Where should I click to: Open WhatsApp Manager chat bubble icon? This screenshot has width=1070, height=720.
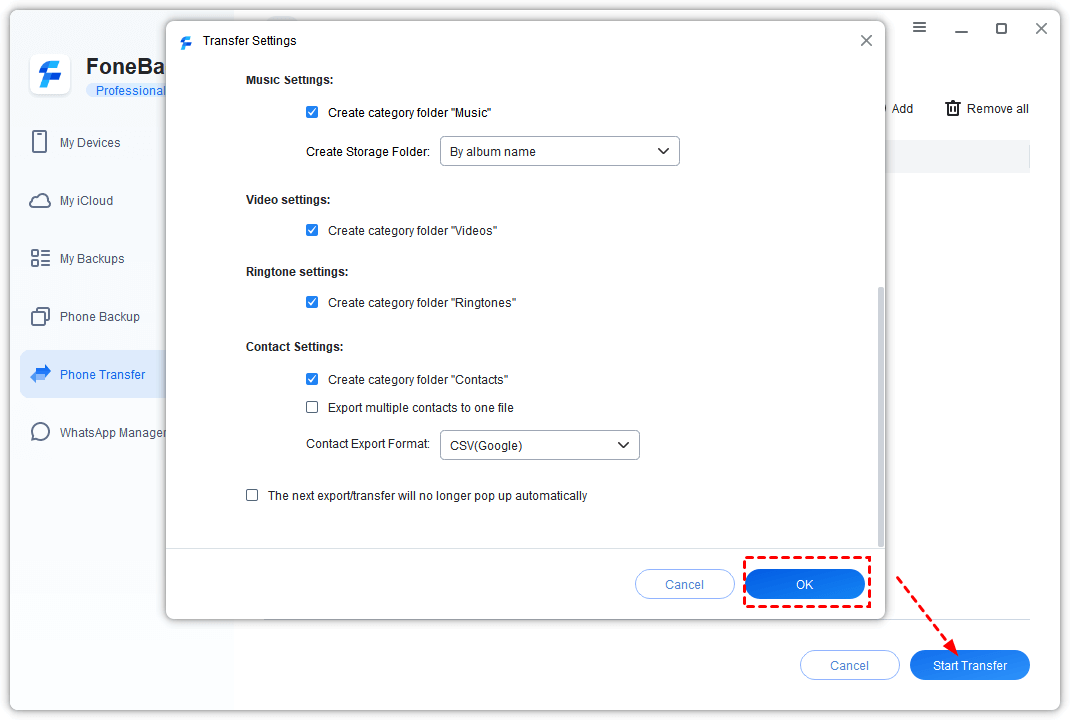40,433
